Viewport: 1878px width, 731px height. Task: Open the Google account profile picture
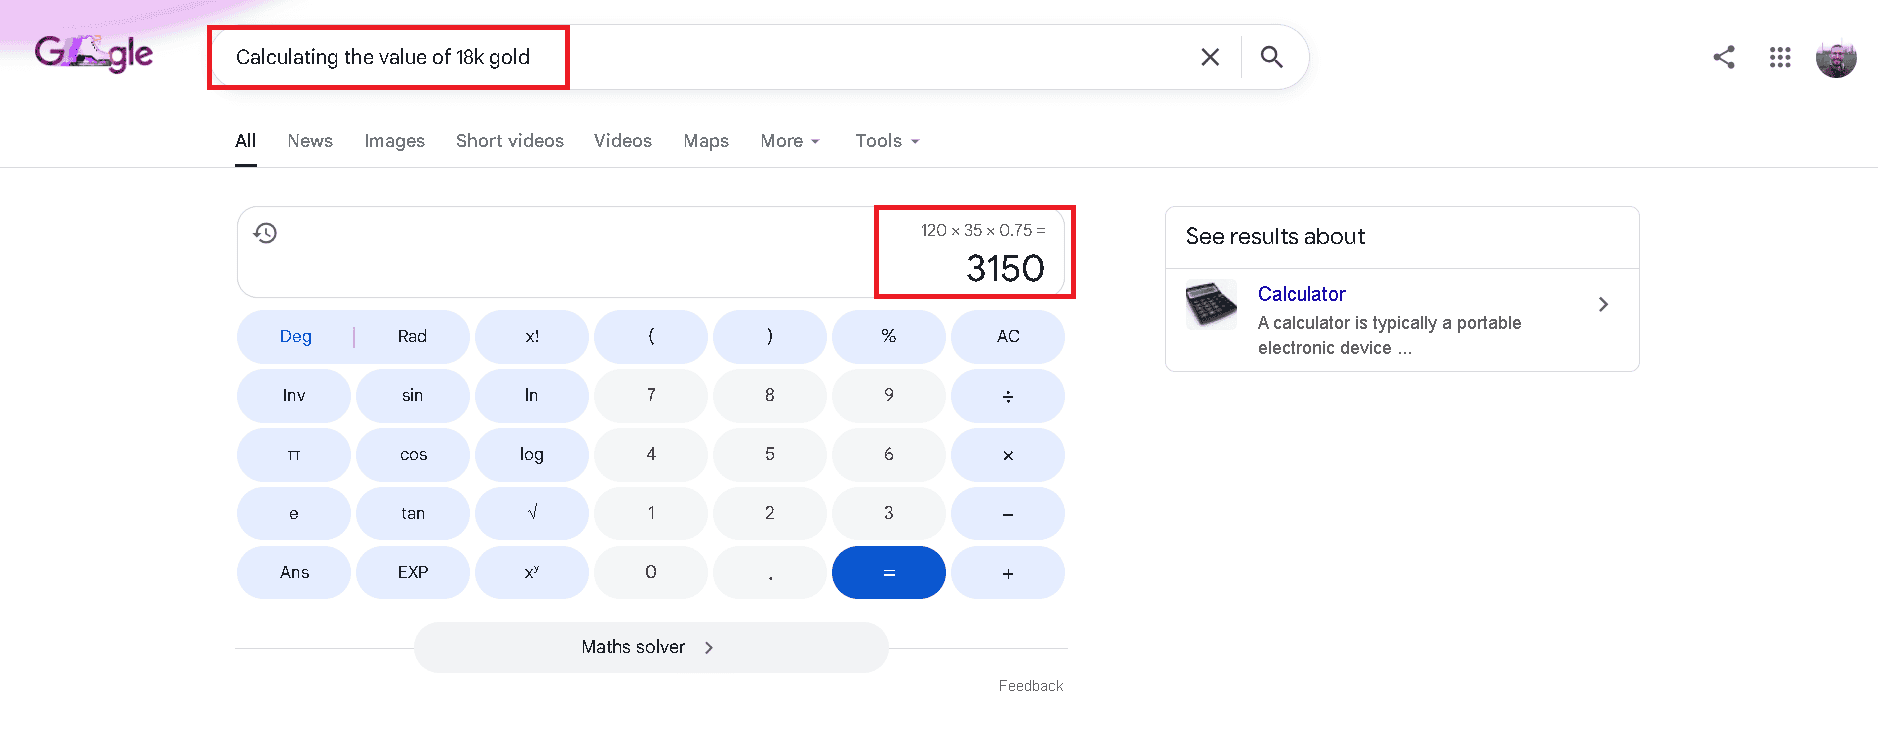point(1836,58)
